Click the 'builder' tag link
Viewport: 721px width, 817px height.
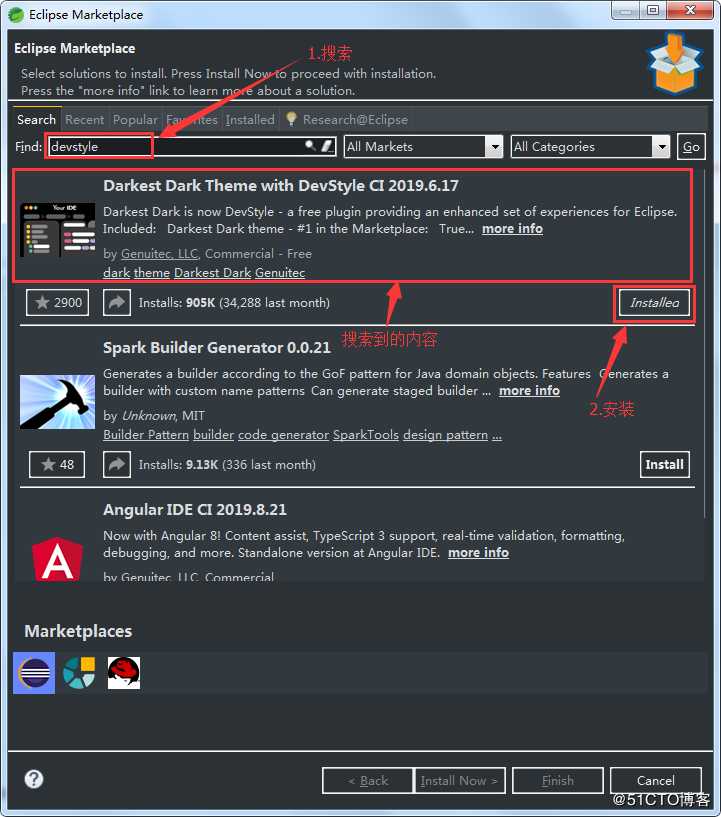(214, 435)
